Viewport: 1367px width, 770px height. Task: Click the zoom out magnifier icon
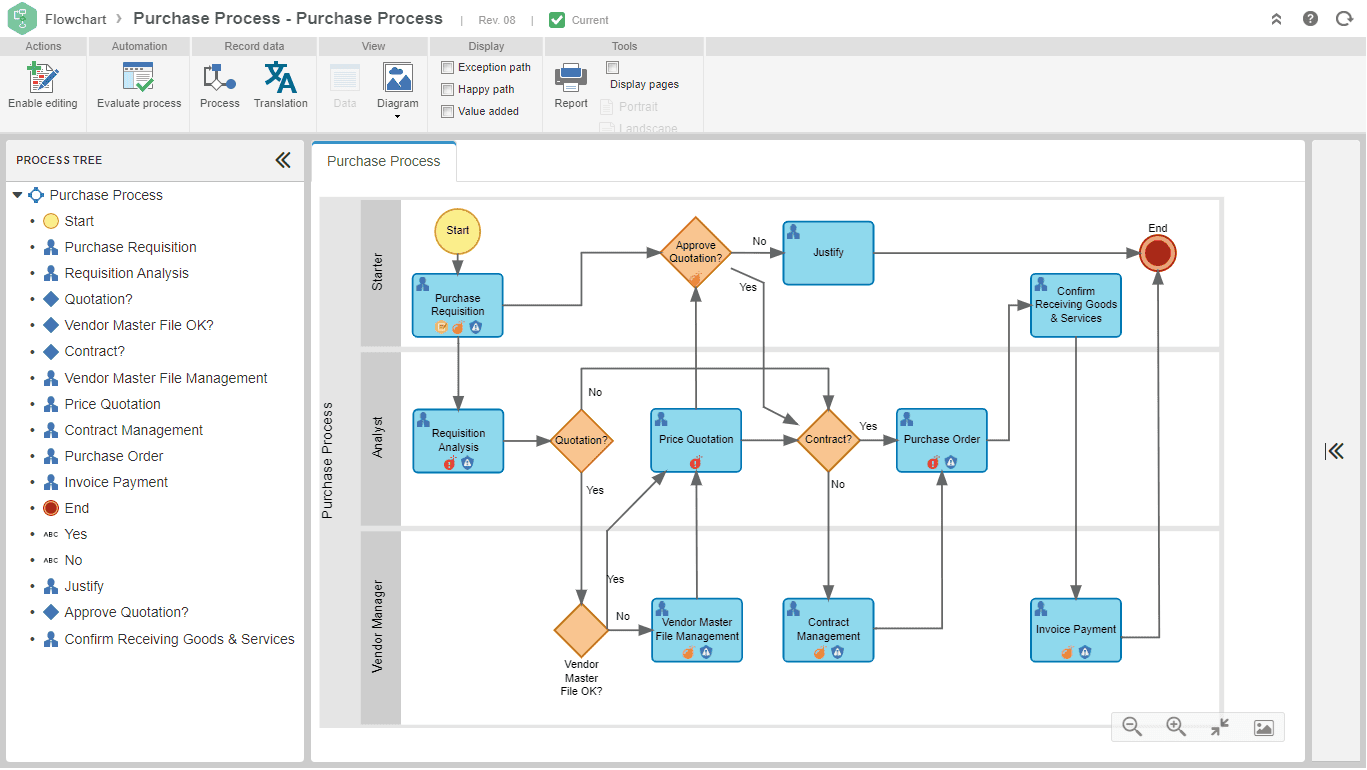tap(1132, 727)
